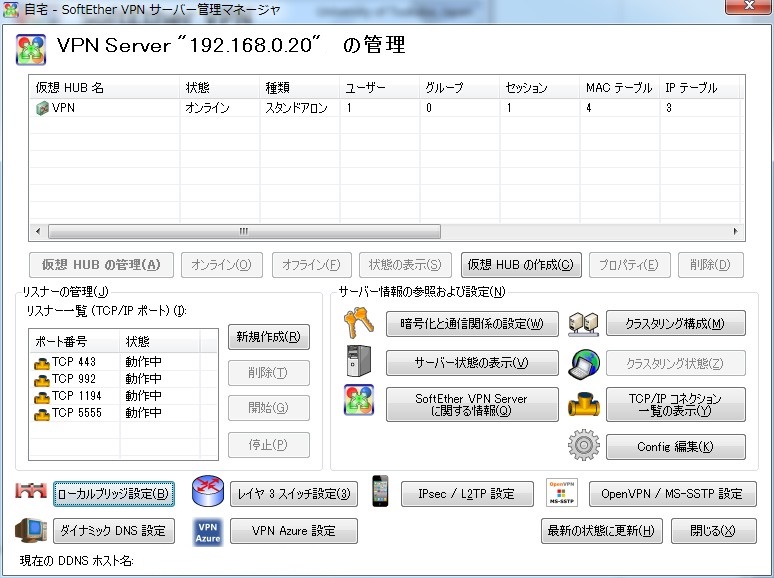Screen dimensions: 774x578
Task: Create a listener with 新規作成(R)
Action: point(269,337)
